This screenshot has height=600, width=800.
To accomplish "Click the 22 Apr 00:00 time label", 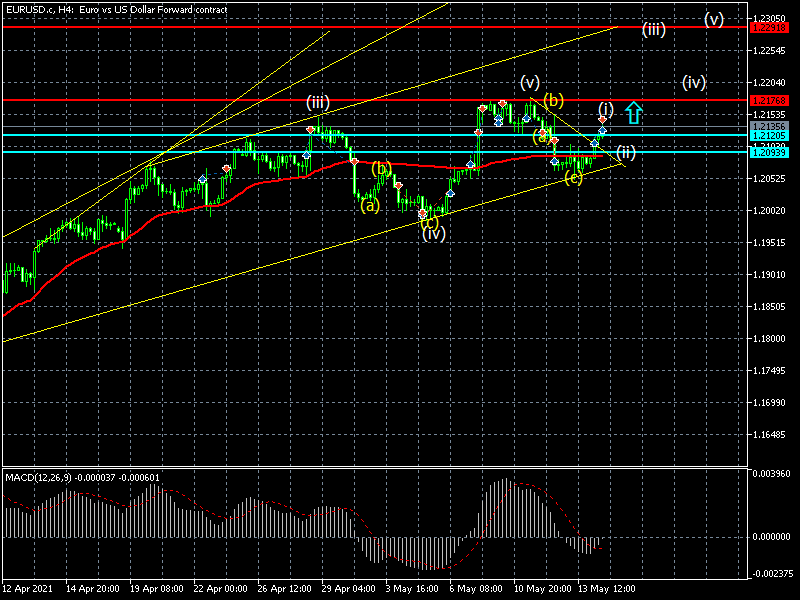I will click(221, 589).
